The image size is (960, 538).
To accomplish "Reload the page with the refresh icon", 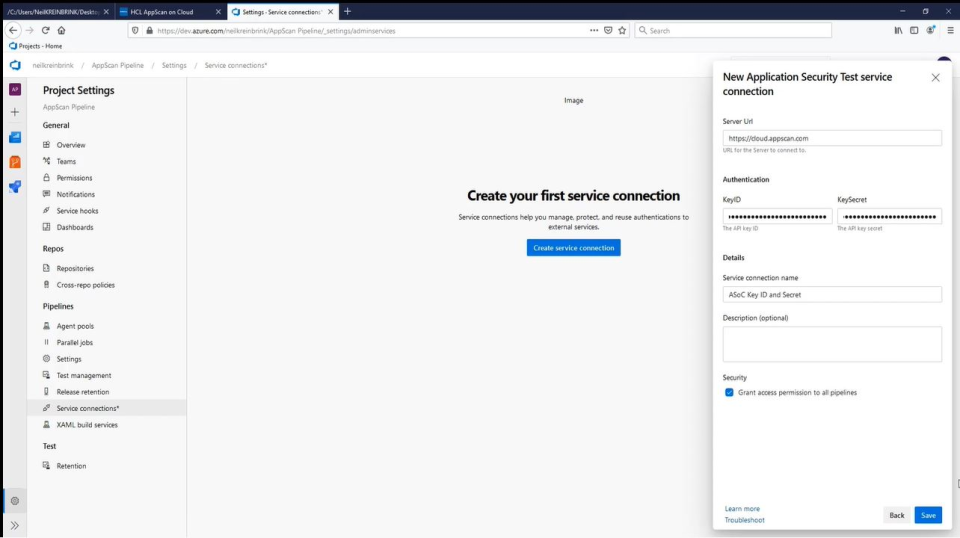I will [x=45, y=30].
